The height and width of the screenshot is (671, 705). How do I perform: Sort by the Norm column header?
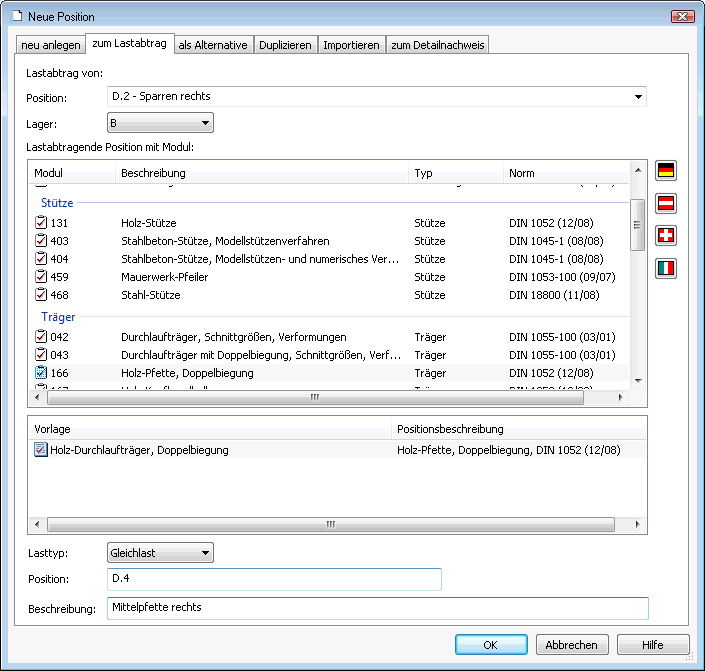tap(566, 173)
